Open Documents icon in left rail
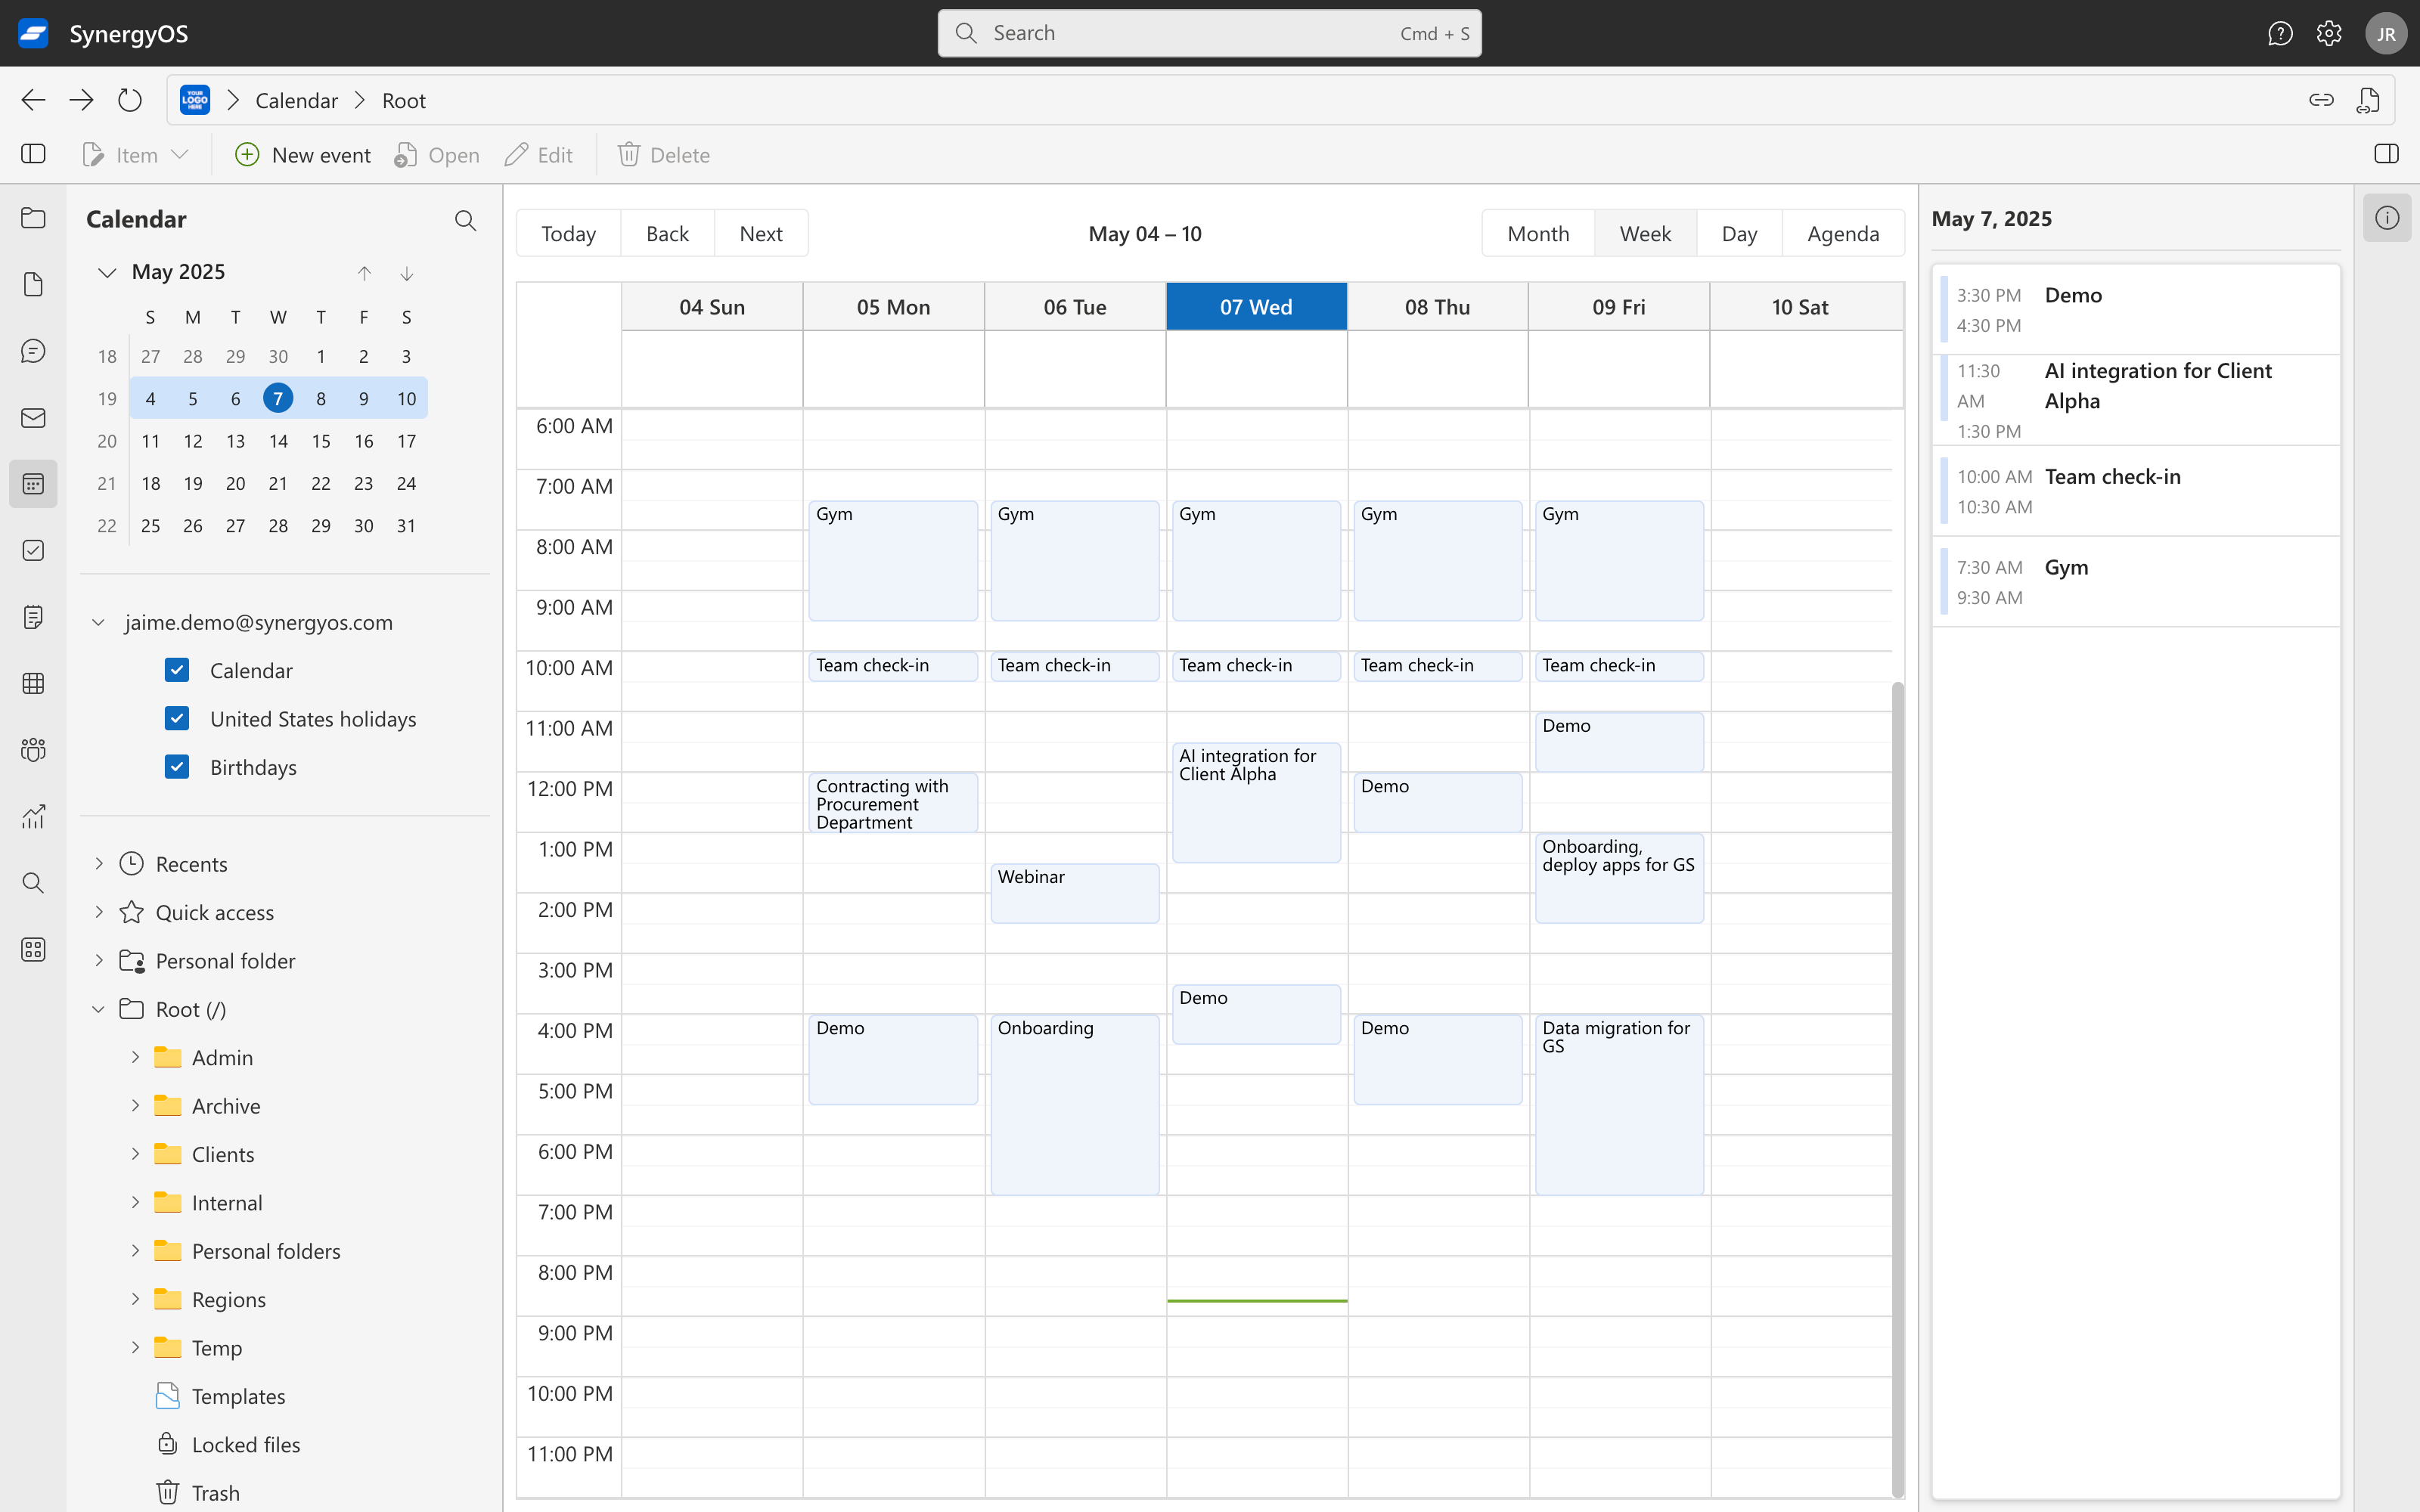Viewport: 2420px width, 1512px height. (x=33, y=285)
